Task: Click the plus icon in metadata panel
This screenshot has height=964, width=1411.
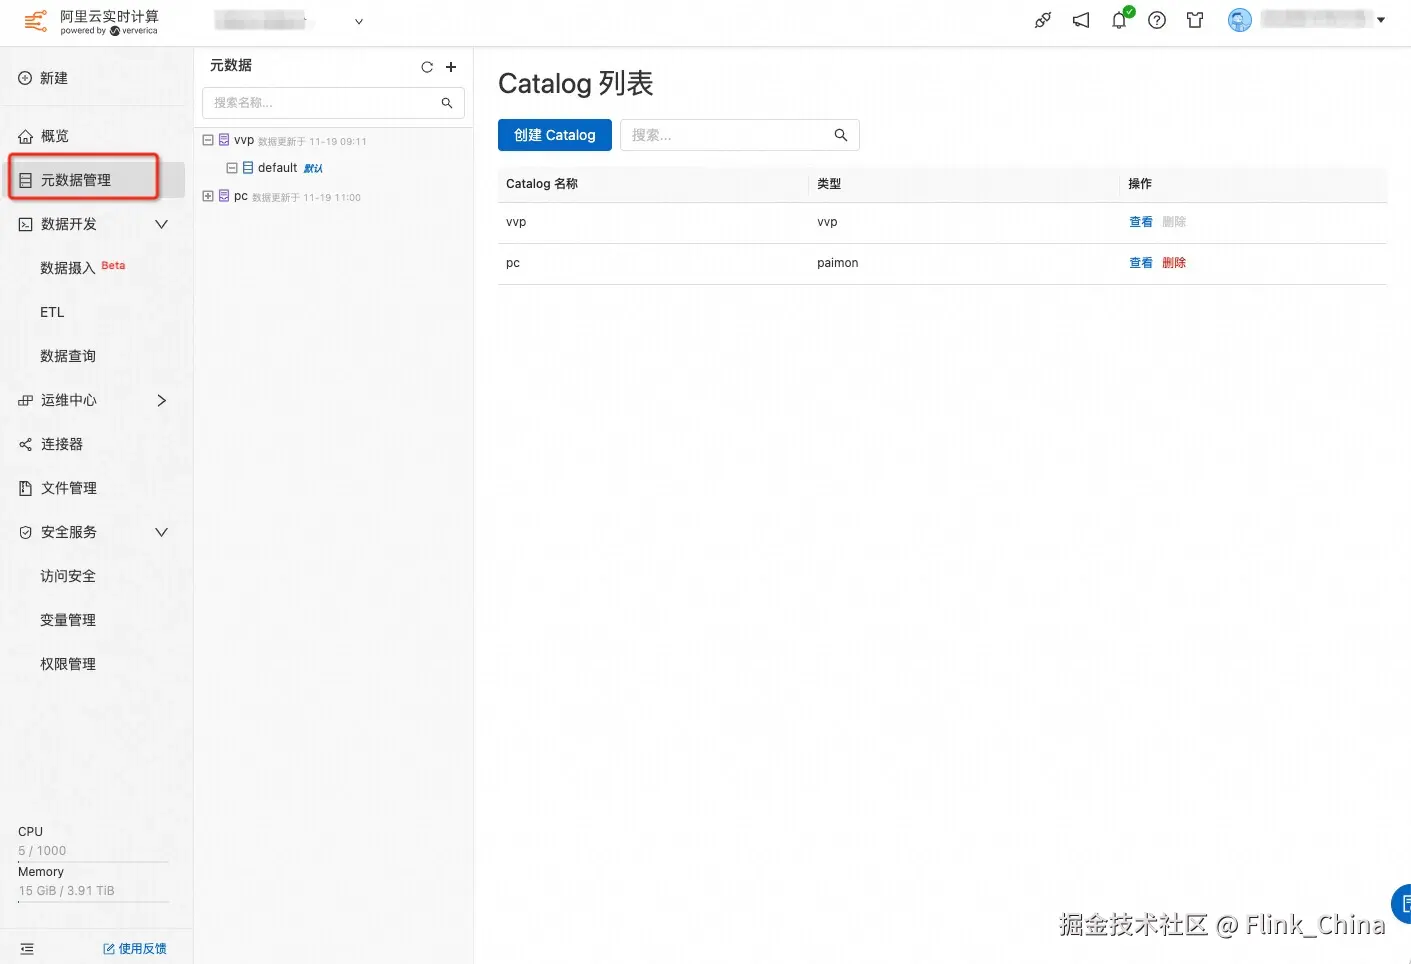Action: point(451,67)
